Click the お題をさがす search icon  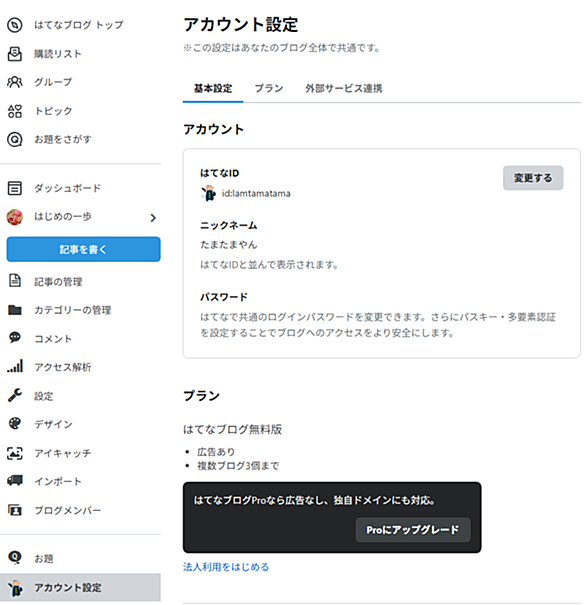15,140
